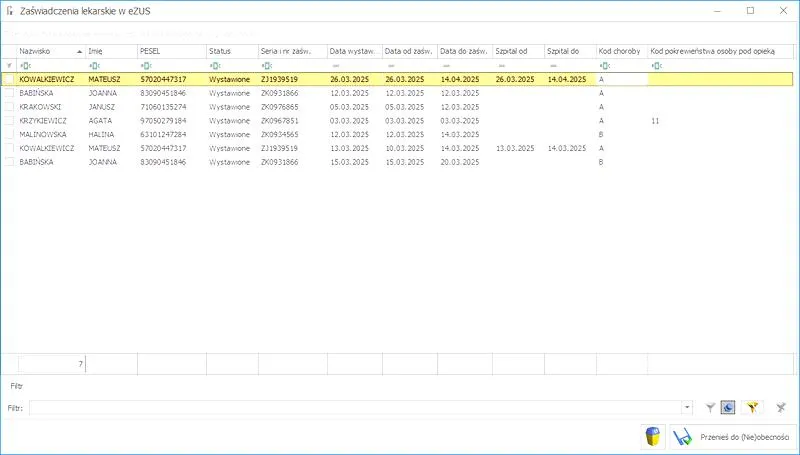Click the app icon in title bar
The image size is (800, 455).
point(10,11)
